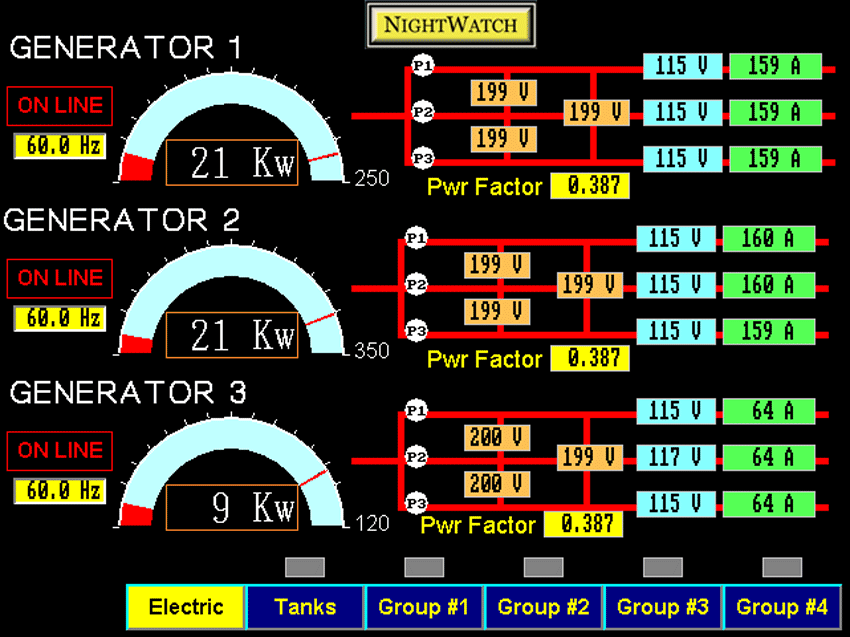Viewport: 850px width, 637px height.
Task: Click Generator 1 frequency 60.0 Hz field
Action: point(59,146)
